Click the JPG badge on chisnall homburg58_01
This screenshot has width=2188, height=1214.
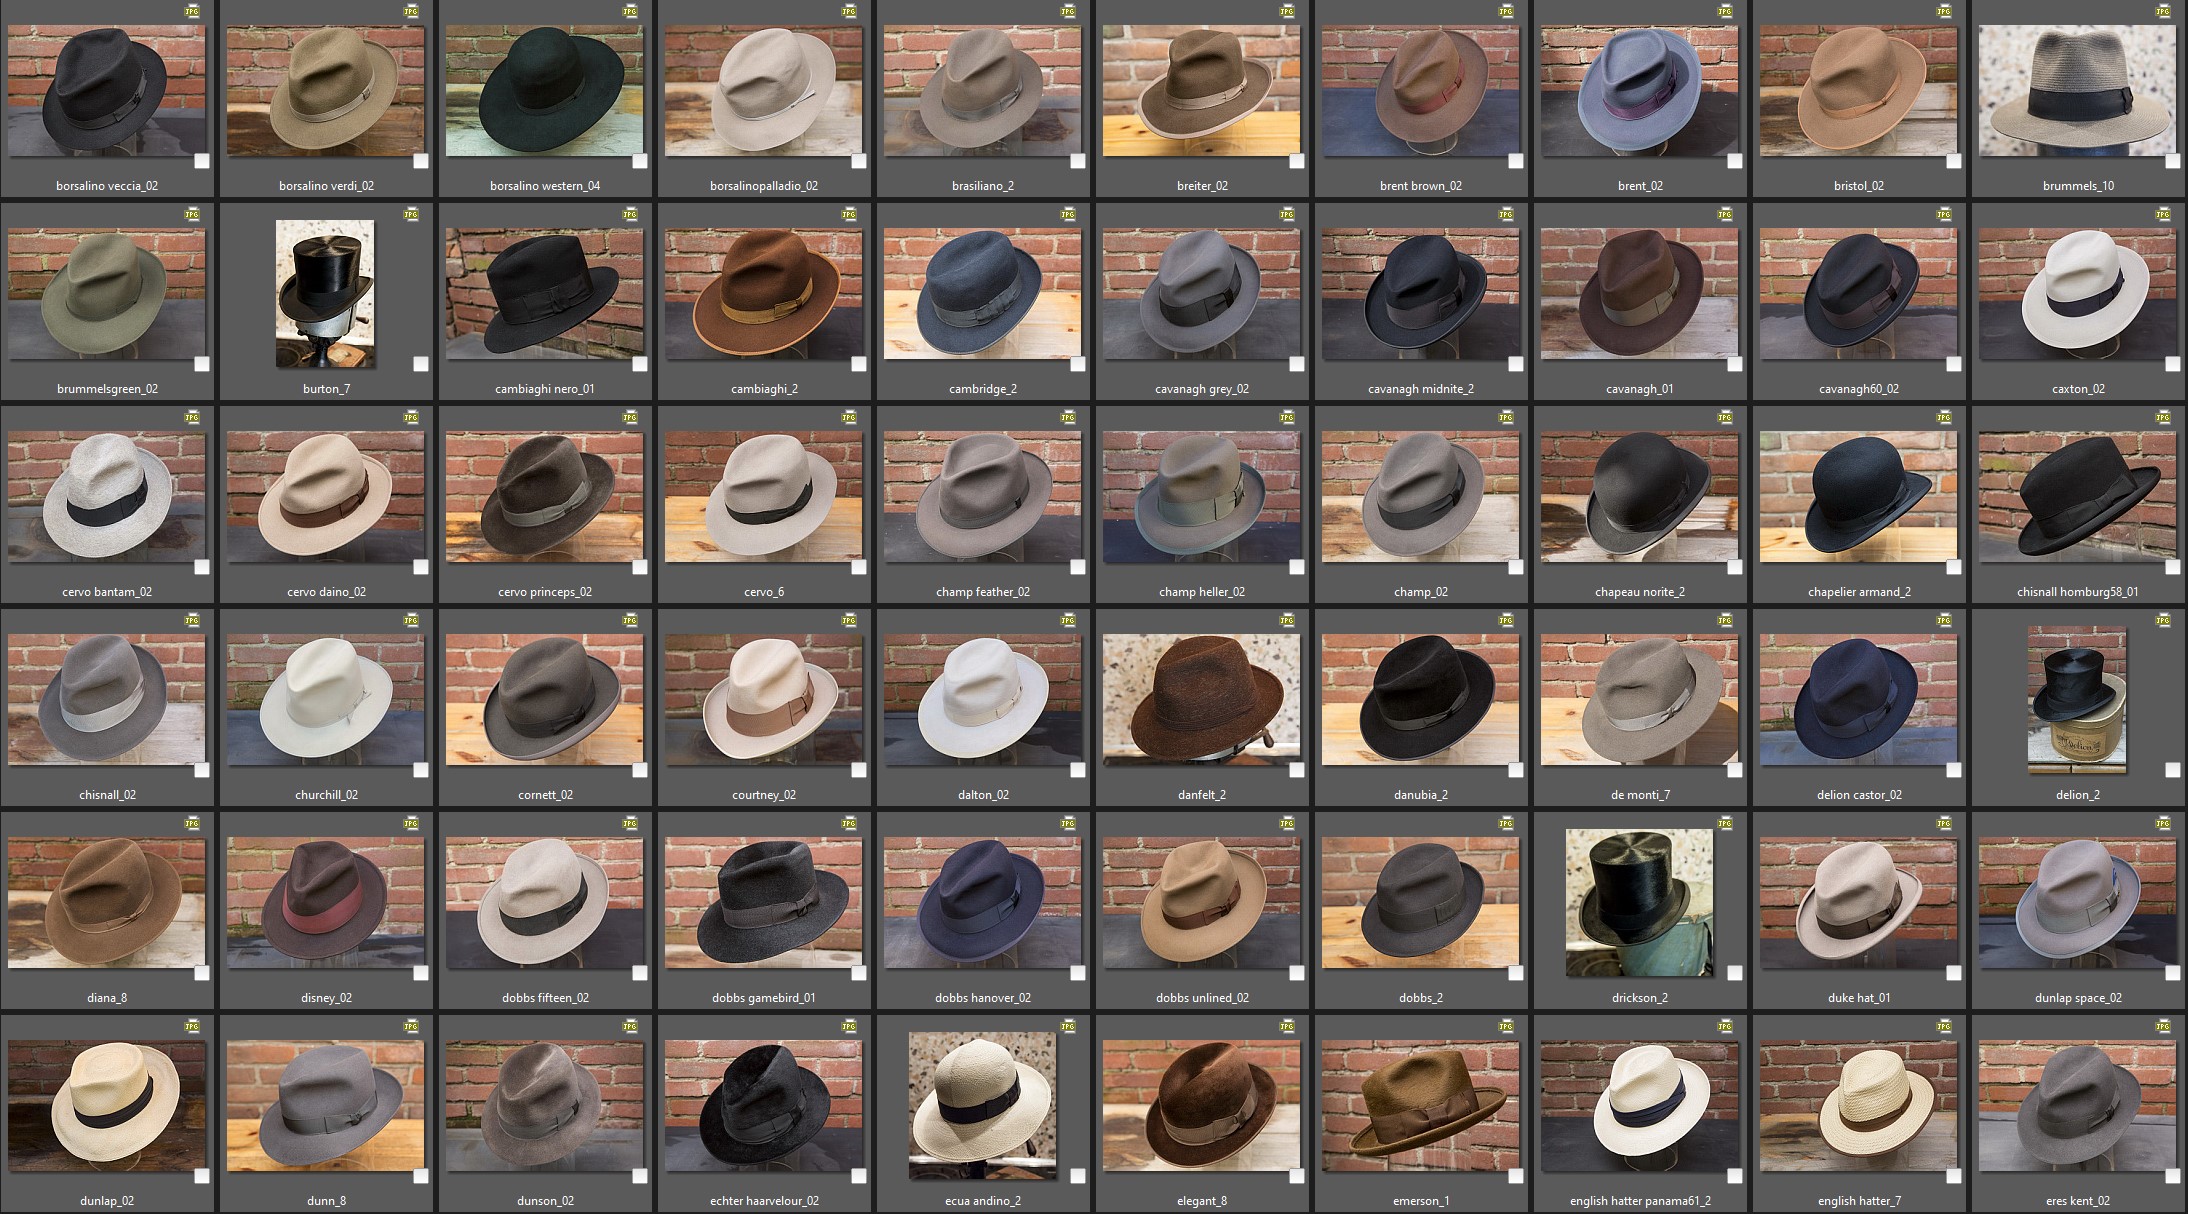tap(2164, 418)
